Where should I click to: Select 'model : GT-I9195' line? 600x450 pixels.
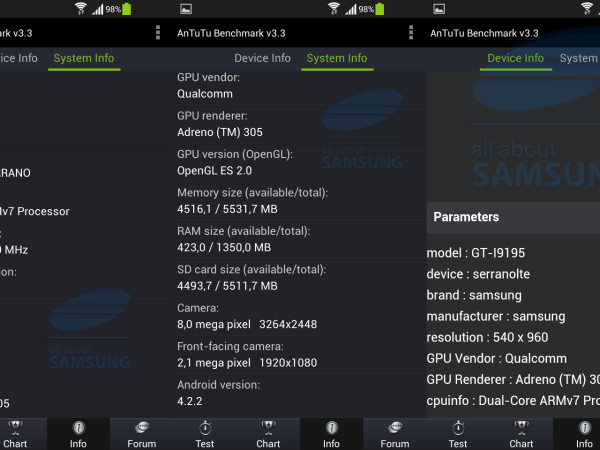(x=476, y=253)
